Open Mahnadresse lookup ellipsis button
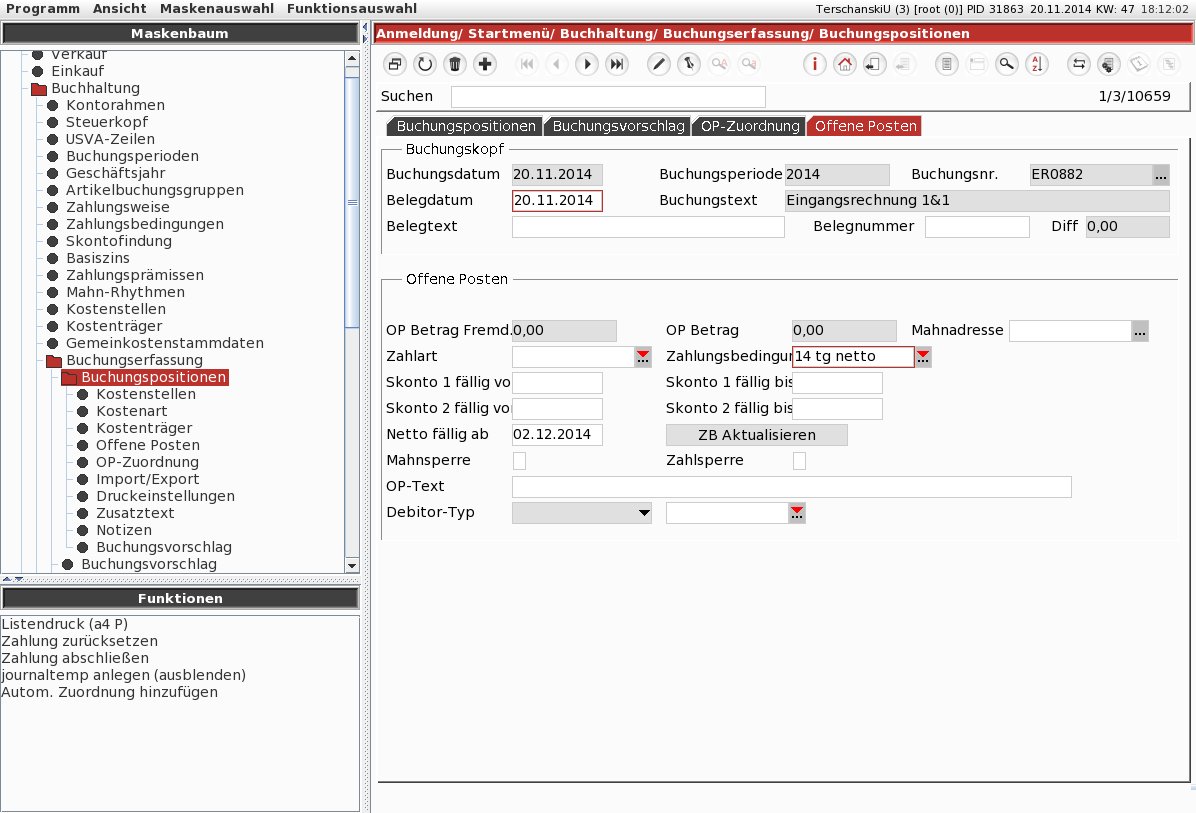This screenshot has width=1196, height=813. 1140,331
